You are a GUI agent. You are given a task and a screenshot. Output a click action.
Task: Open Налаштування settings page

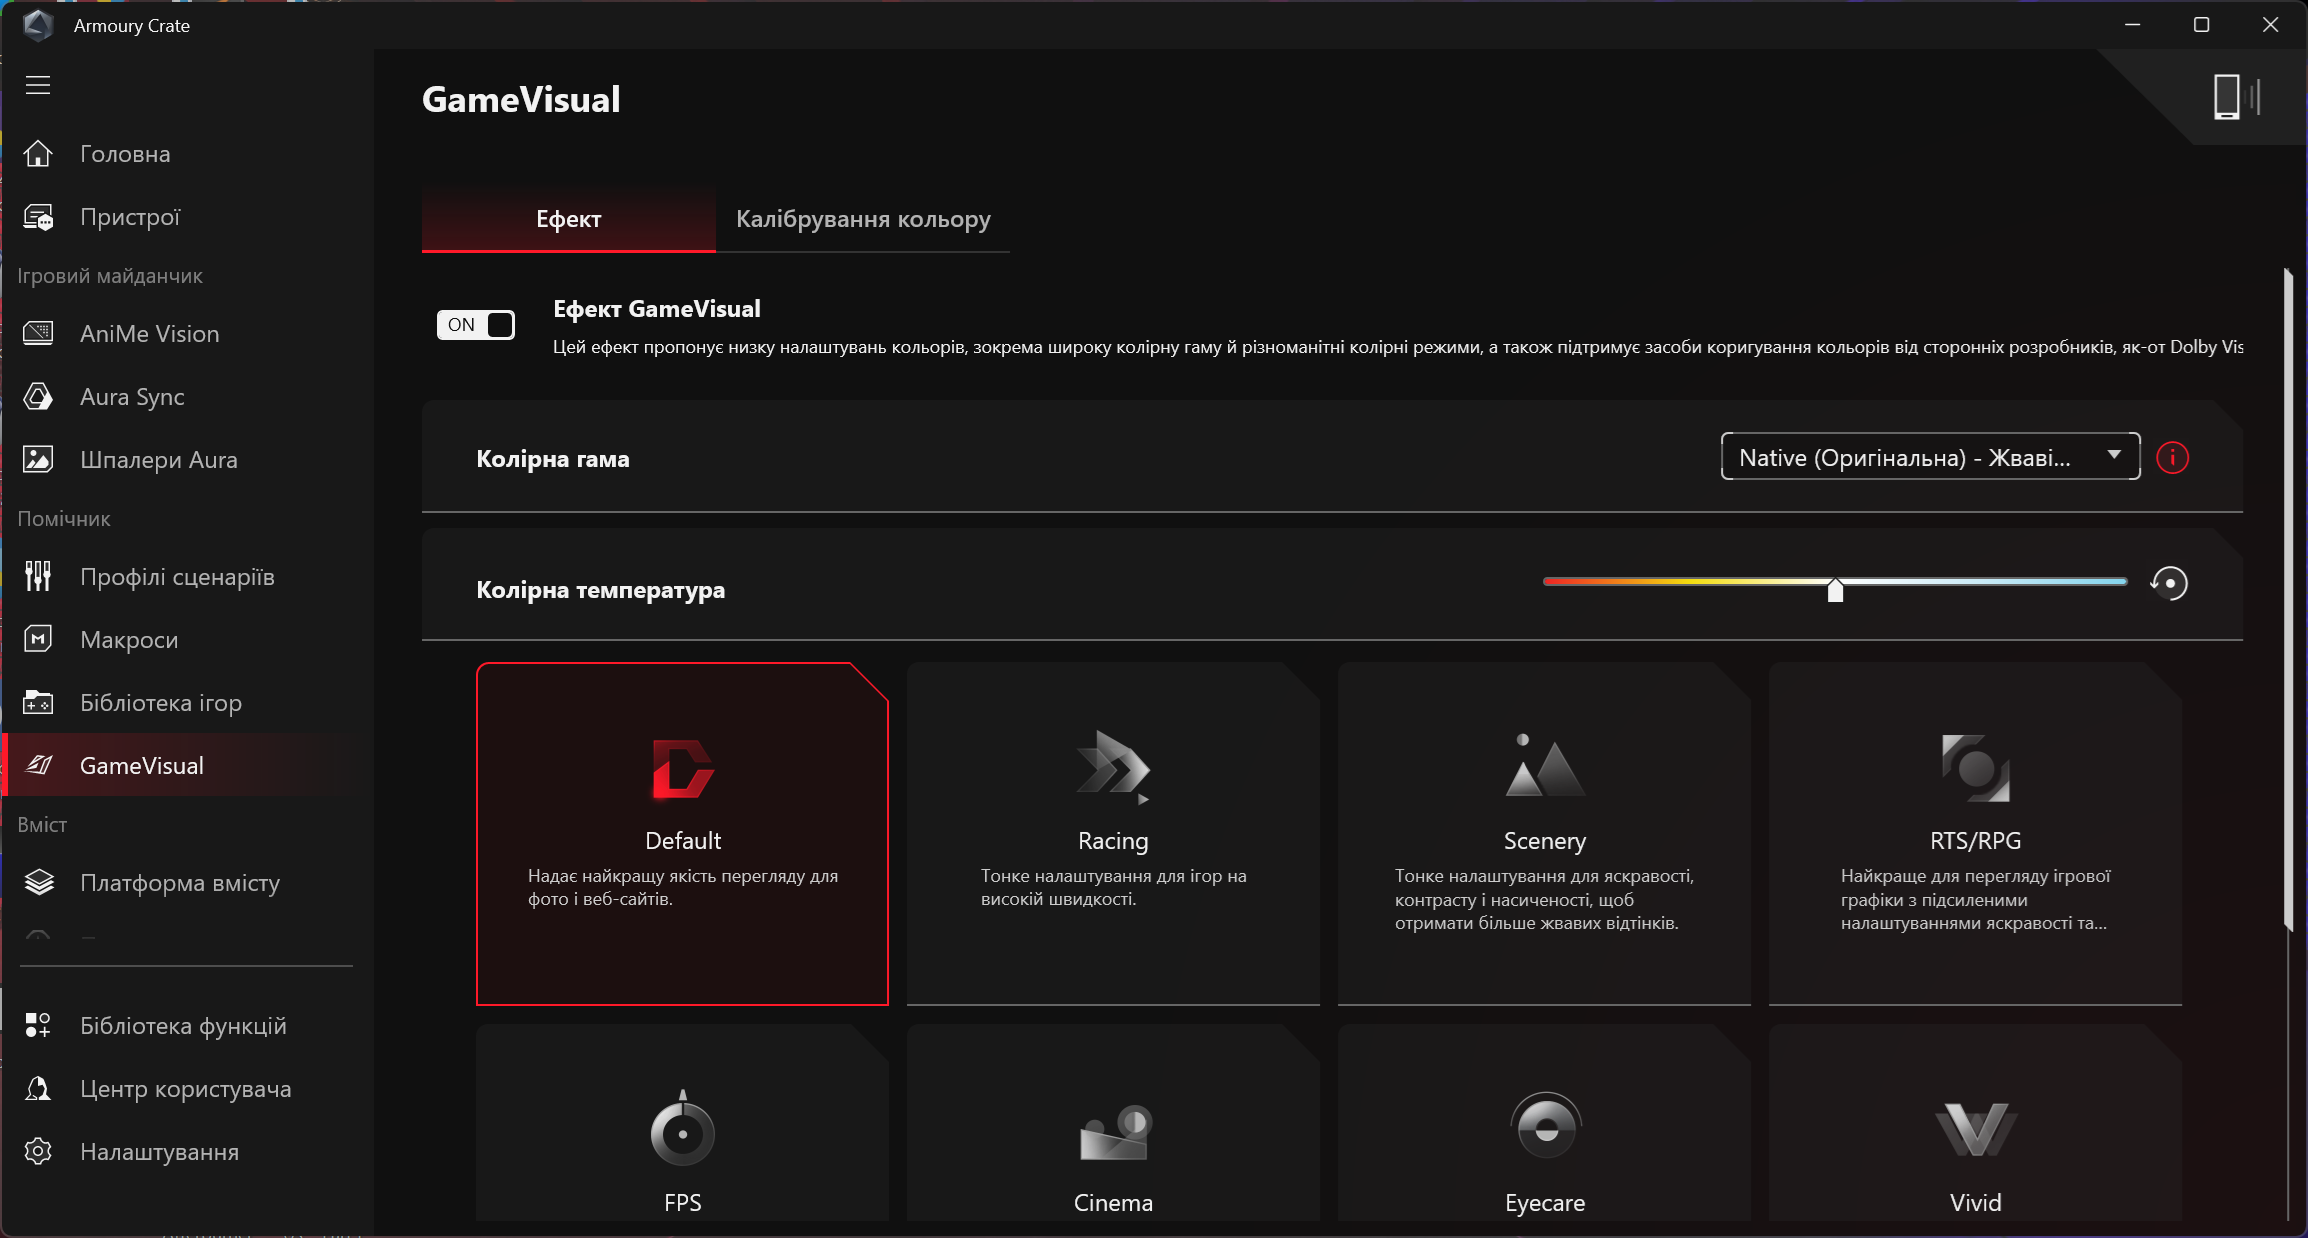[159, 1152]
